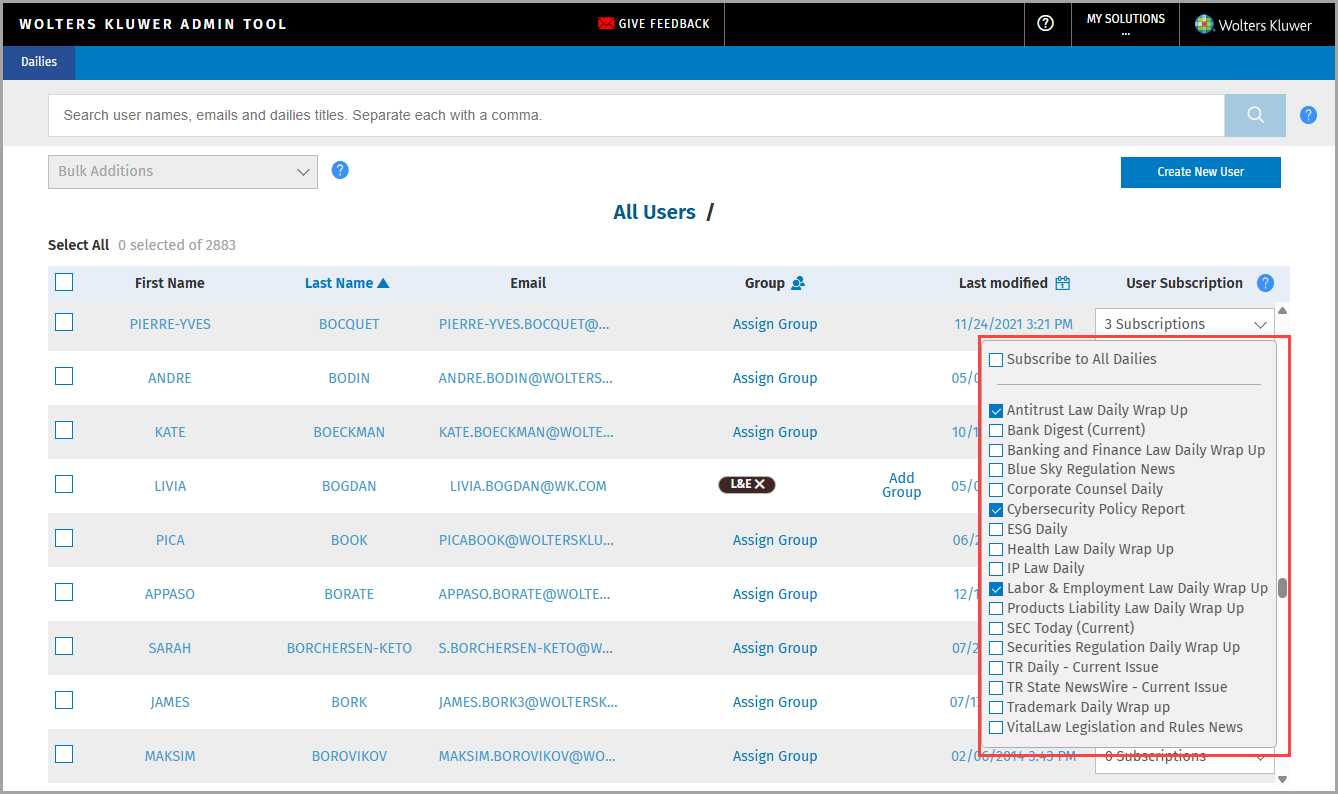Select the row checkbox for Maksim Borovikov
This screenshot has width=1338, height=794.
point(64,754)
